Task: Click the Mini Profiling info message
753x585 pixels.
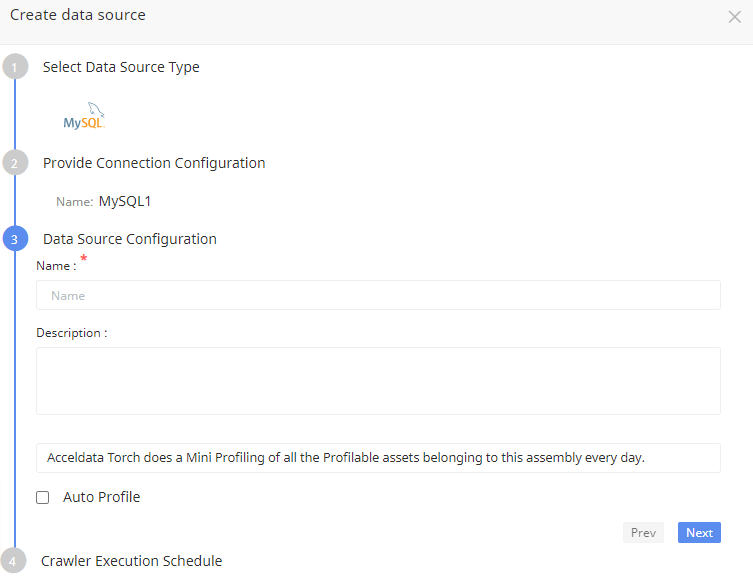Action: tap(378, 458)
